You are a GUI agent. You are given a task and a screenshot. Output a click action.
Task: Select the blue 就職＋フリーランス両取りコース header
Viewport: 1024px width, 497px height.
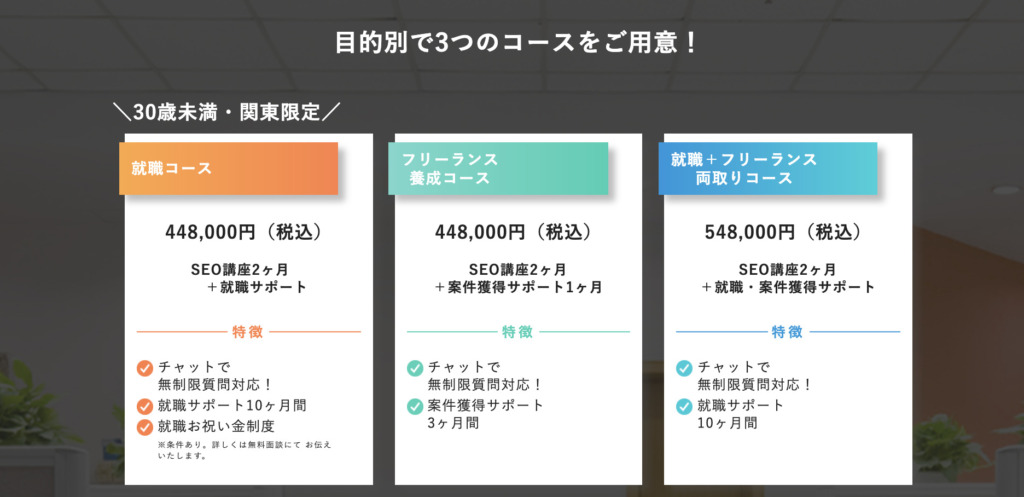click(x=767, y=168)
